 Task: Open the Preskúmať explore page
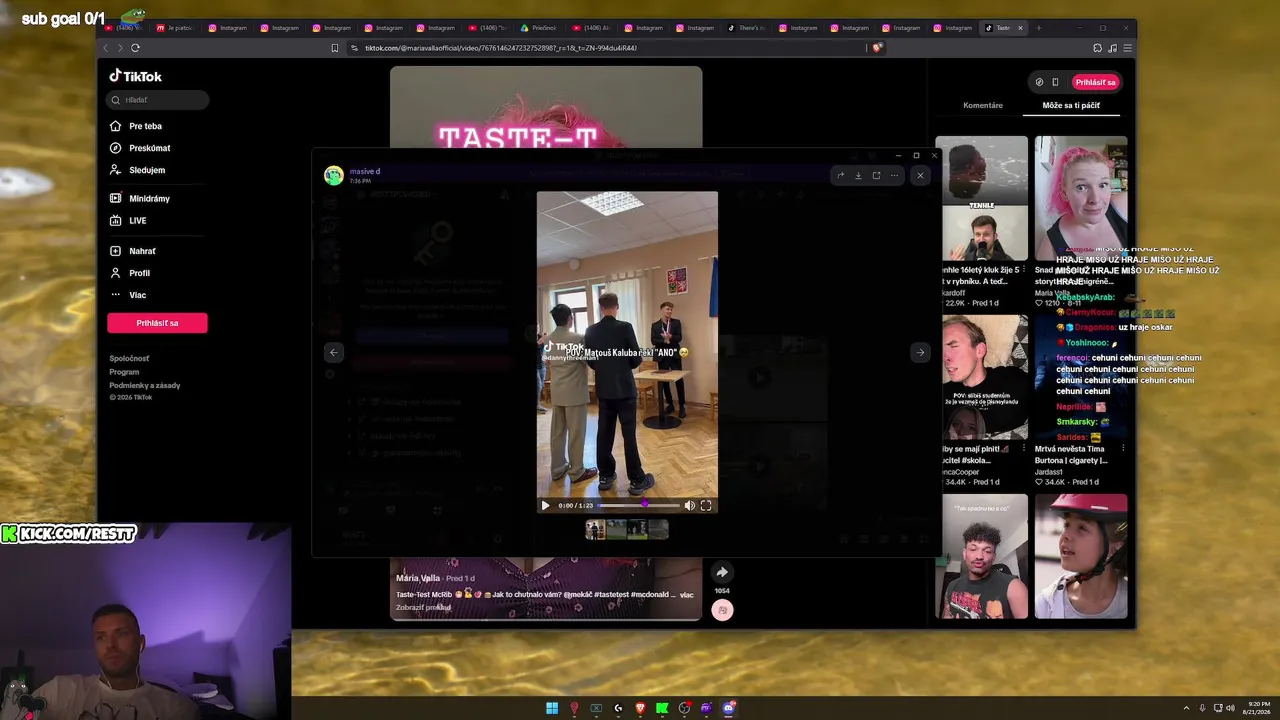[x=141, y=148]
